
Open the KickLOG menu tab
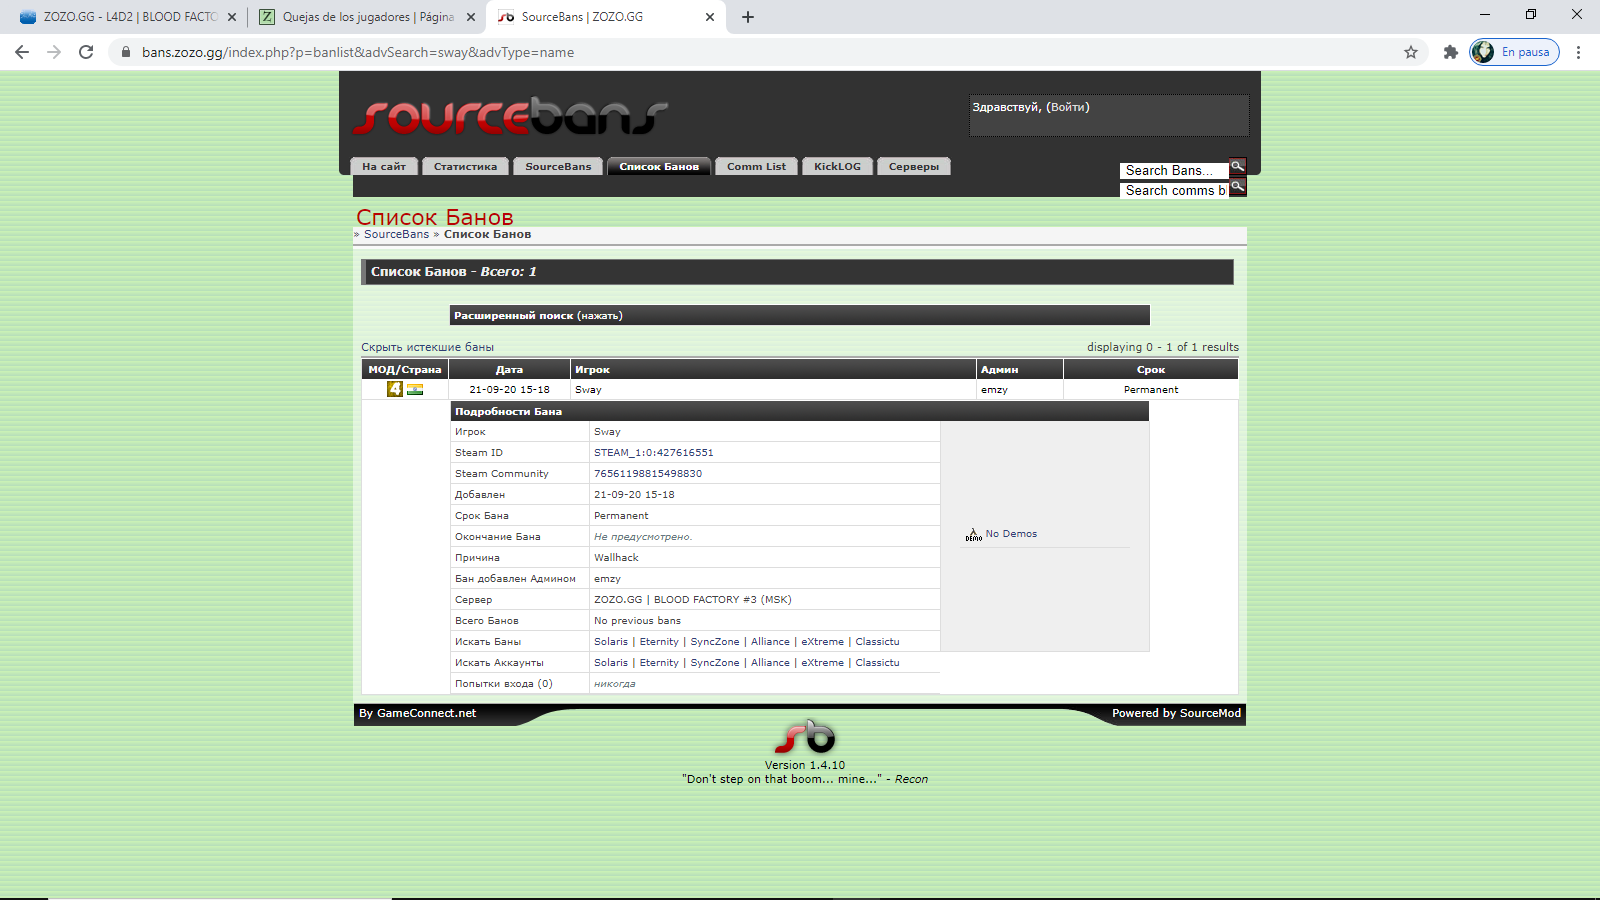837,166
